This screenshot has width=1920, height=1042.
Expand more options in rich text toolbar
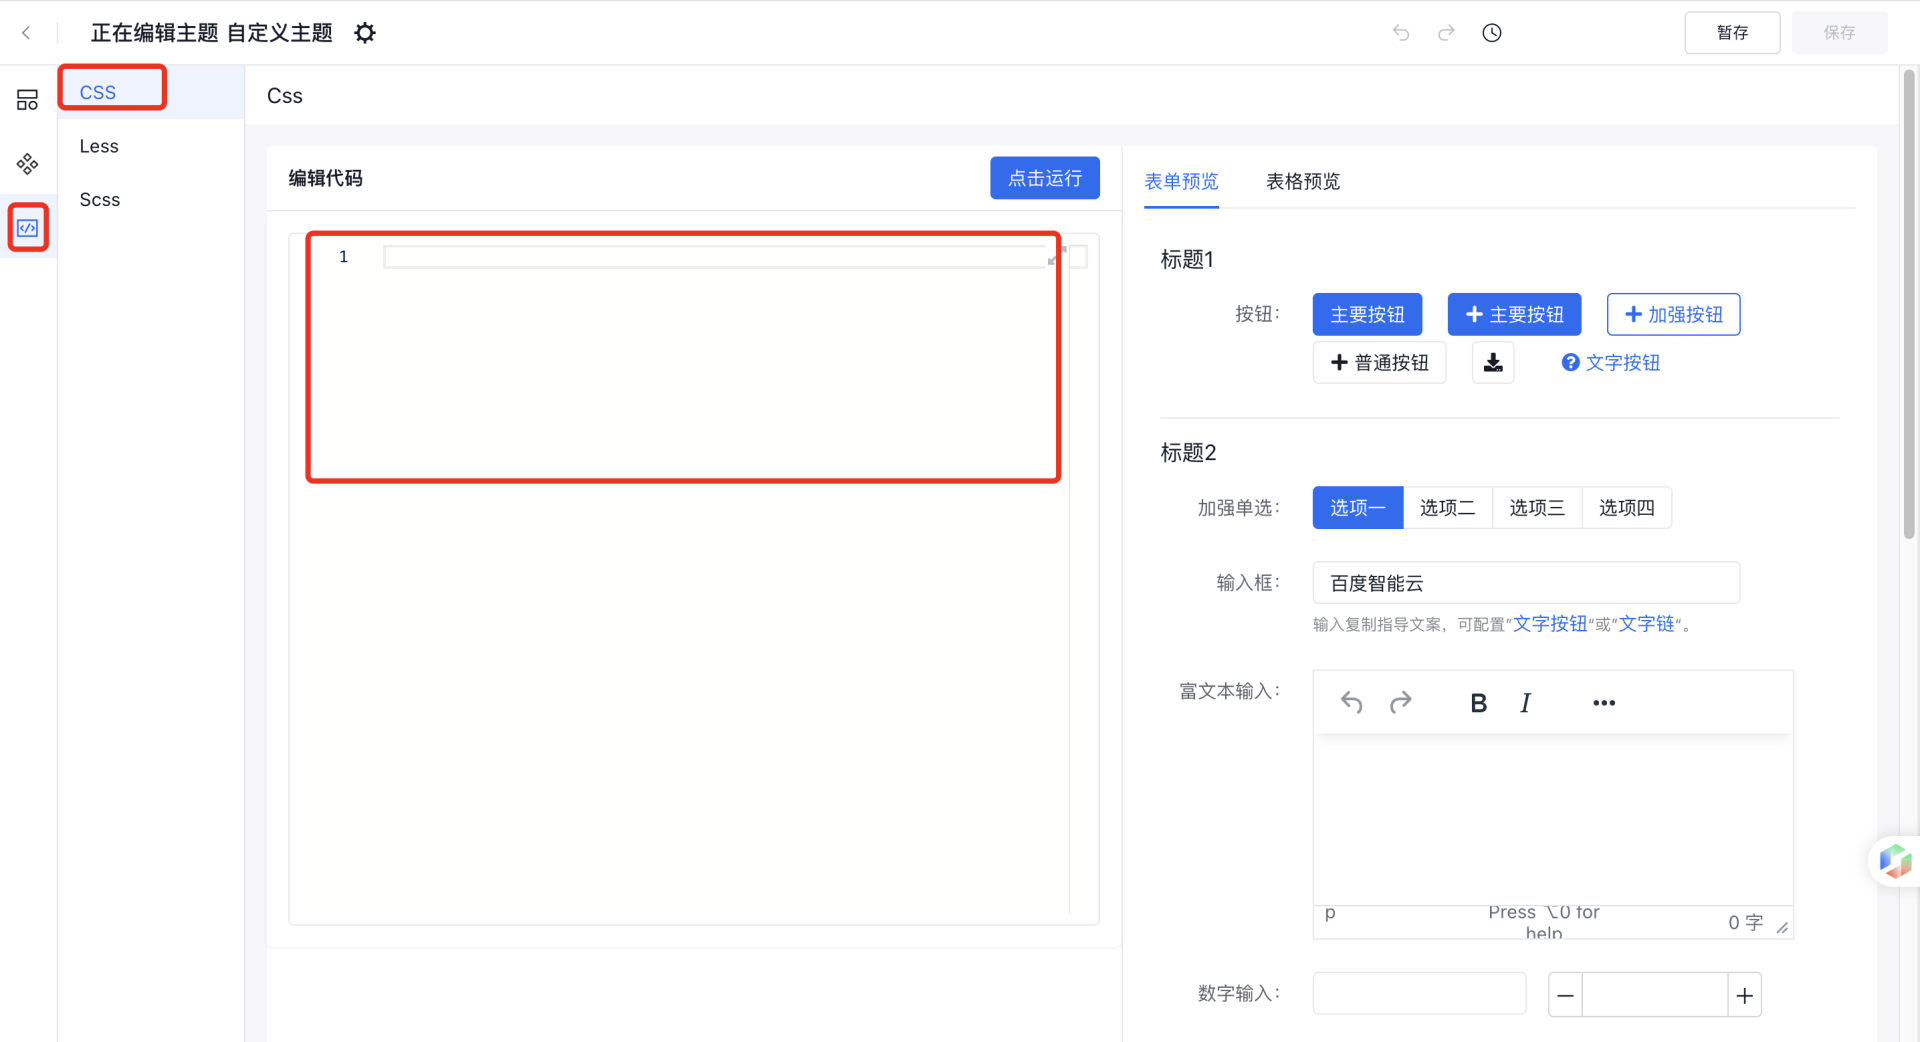(1604, 703)
